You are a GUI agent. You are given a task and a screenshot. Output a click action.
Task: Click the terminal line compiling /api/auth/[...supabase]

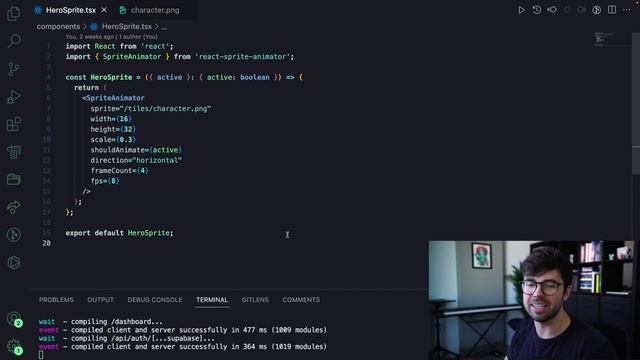[x=126, y=338]
